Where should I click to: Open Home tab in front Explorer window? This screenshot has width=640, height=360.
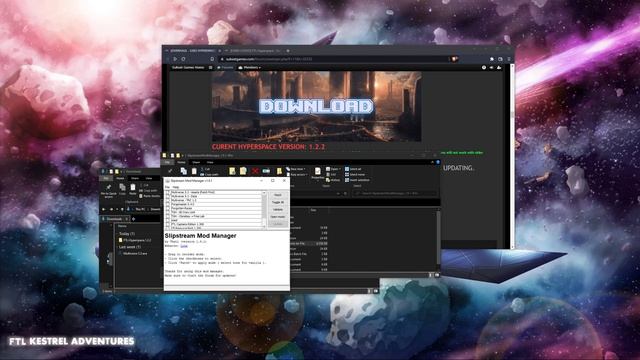(x=181, y=162)
